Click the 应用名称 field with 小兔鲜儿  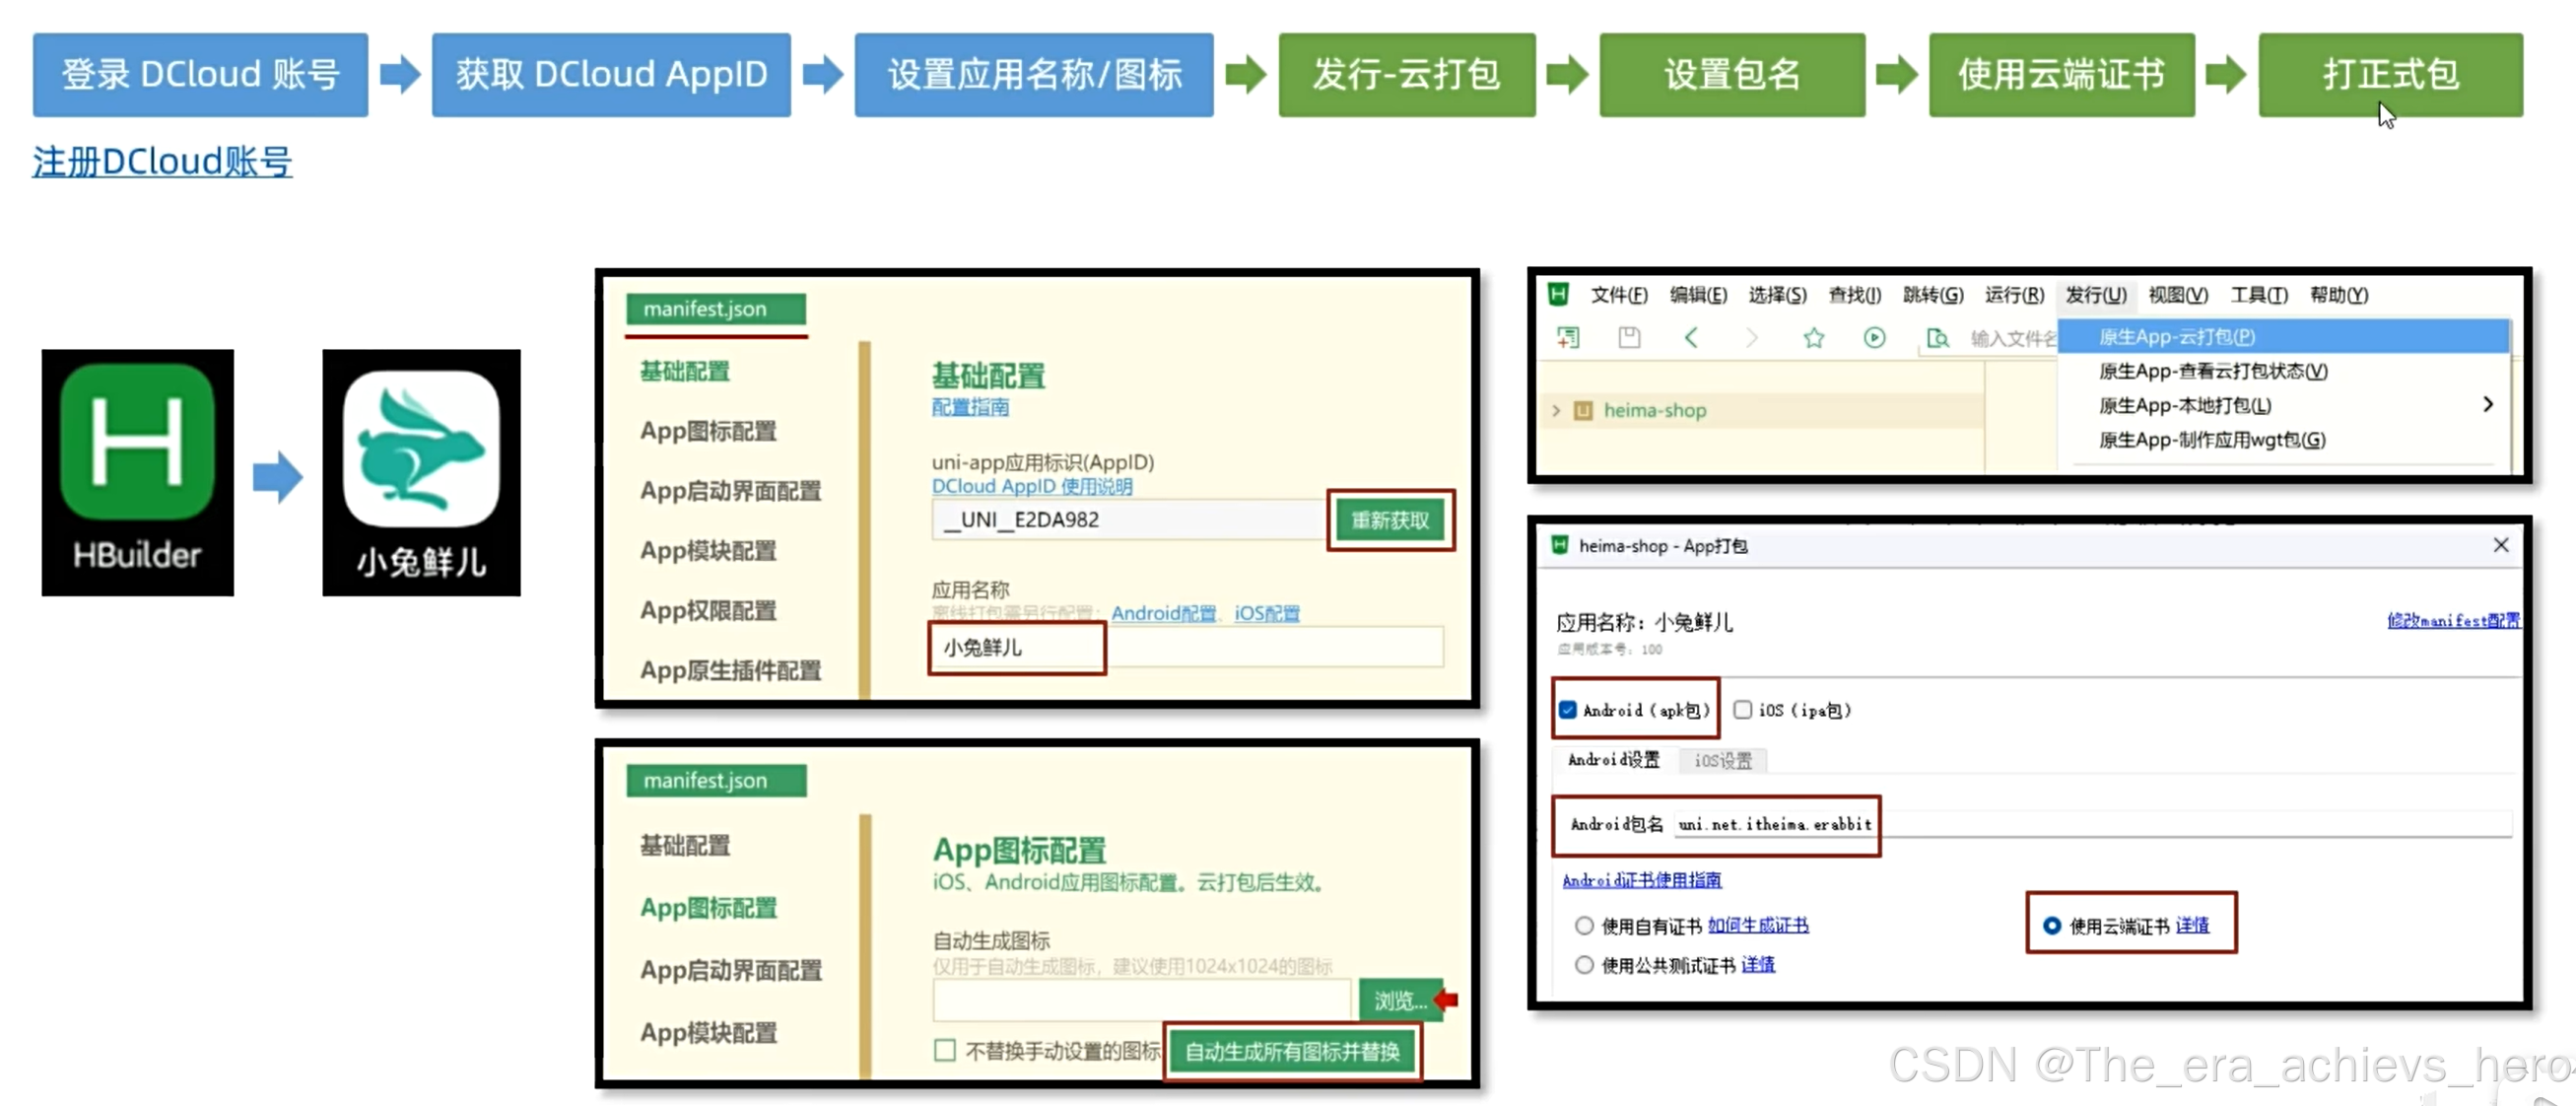[1187, 647]
